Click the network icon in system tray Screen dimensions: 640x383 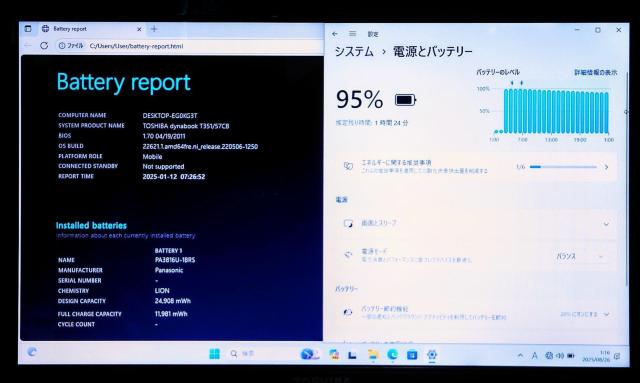(x=549, y=356)
